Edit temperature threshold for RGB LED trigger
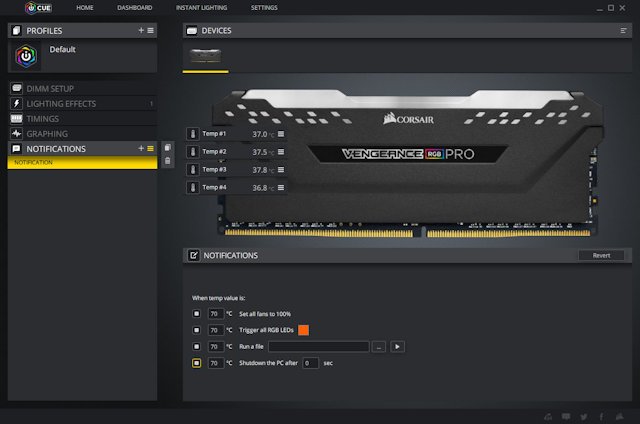Image resolution: width=640 pixels, height=424 pixels. [x=216, y=330]
